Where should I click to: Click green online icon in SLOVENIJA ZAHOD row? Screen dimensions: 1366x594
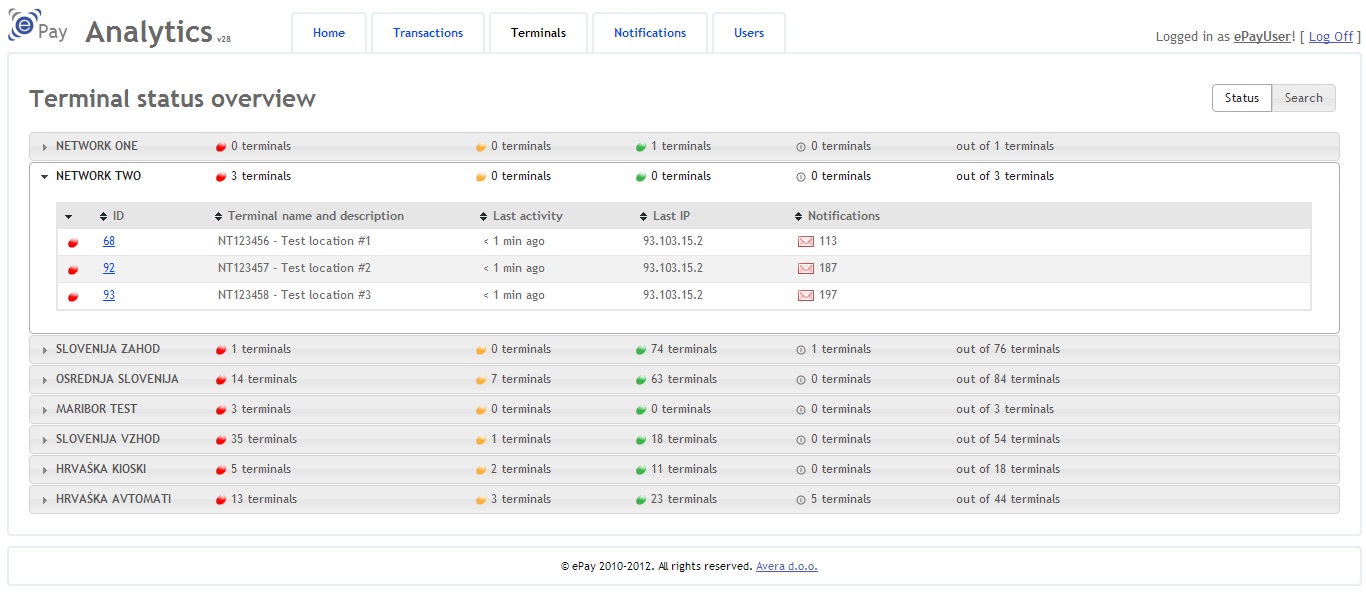(x=641, y=350)
